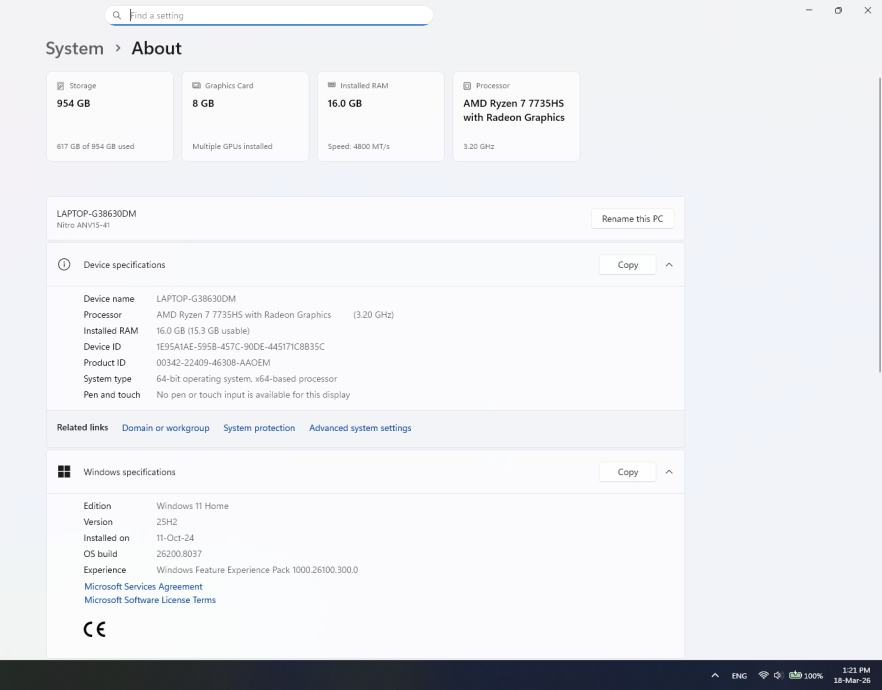Open the AMD Ryzen 7 7735HS processor card

point(516,116)
